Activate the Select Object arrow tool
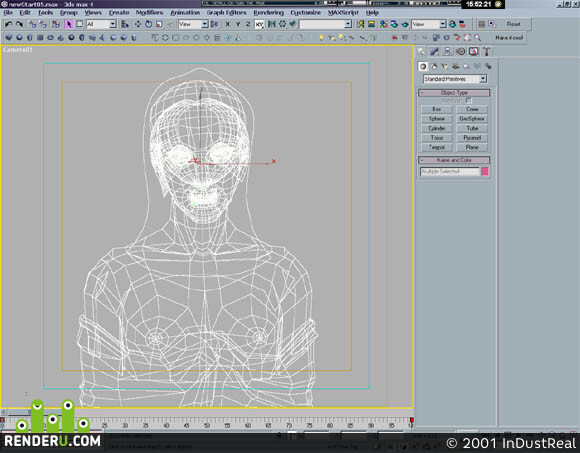The image size is (580, 453). tap(69, 24)
